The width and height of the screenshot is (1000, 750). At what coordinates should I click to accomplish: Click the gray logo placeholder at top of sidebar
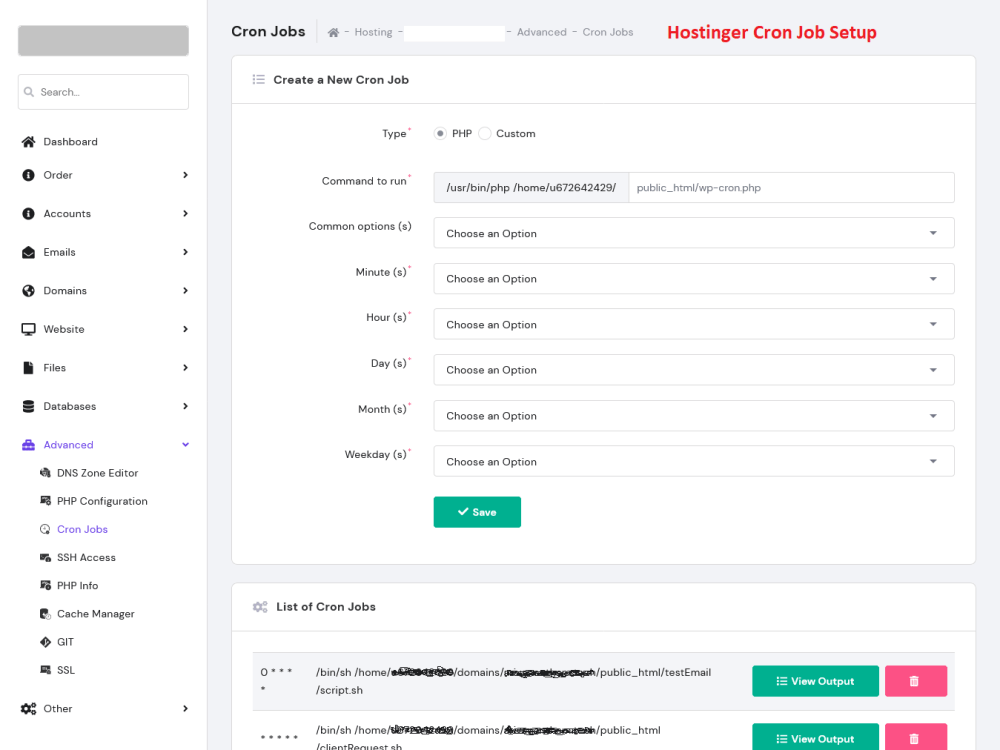103,41
